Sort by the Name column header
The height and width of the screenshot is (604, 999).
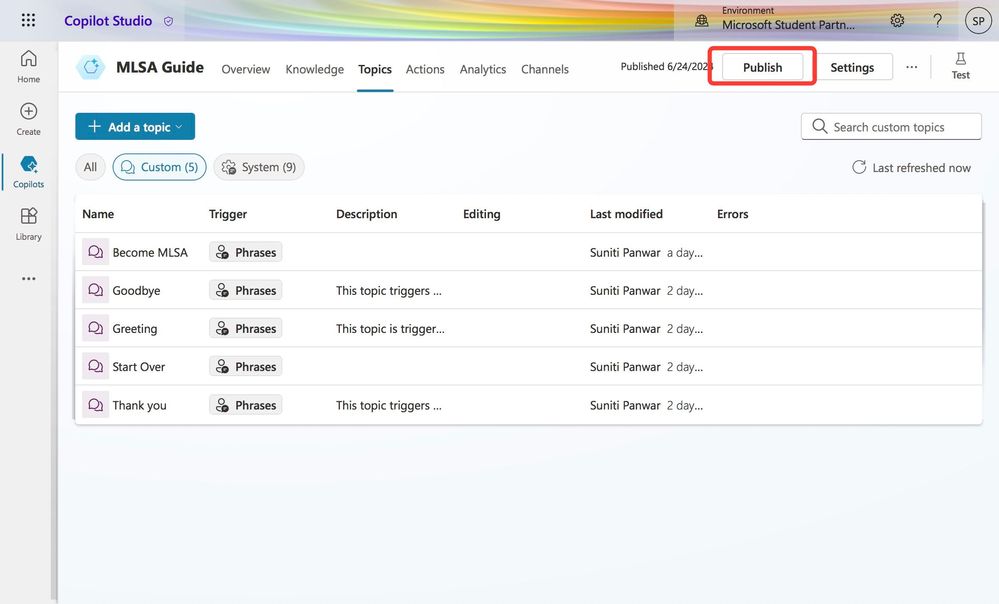[x=98, y=214]
